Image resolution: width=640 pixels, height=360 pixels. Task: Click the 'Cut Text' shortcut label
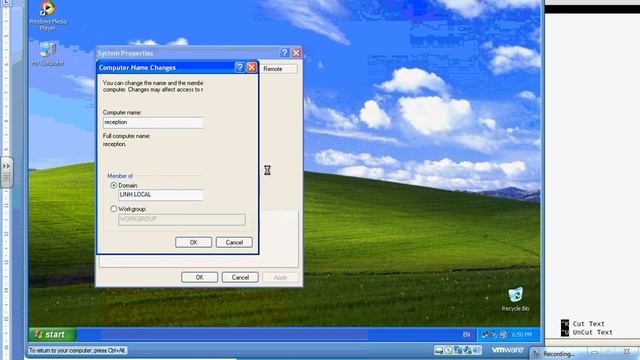pos(588,324)
